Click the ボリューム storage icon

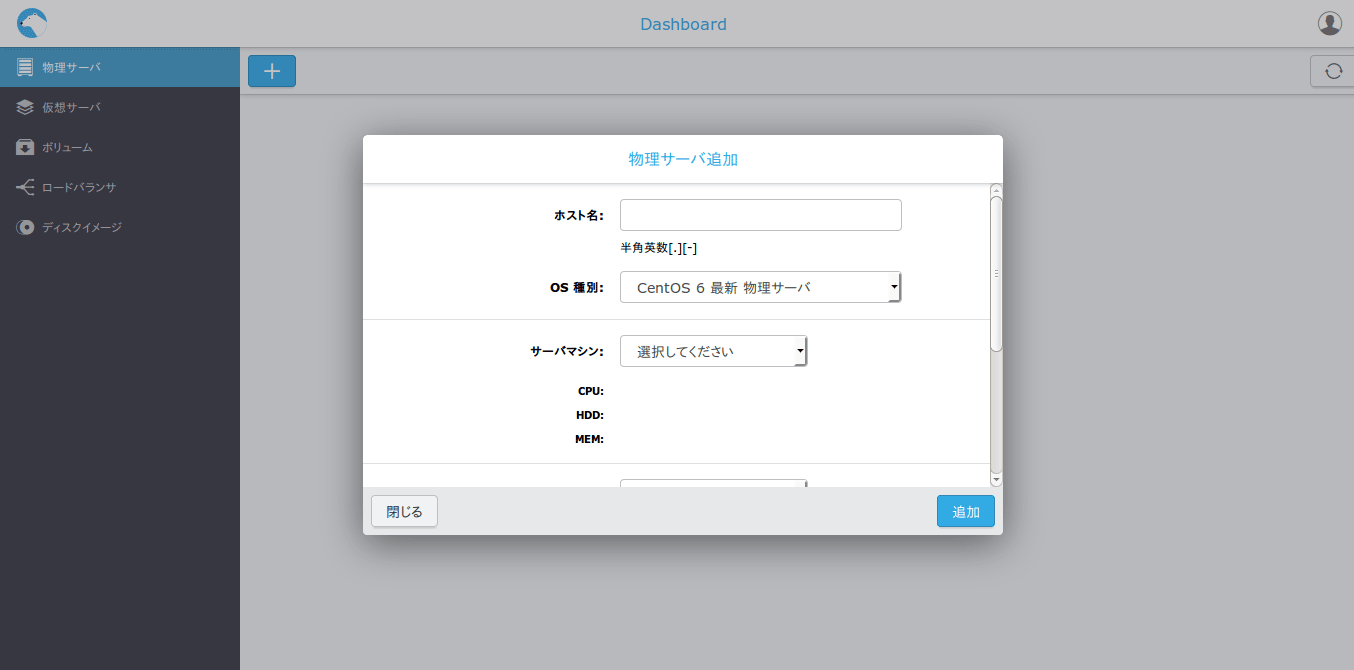point(25,147)
